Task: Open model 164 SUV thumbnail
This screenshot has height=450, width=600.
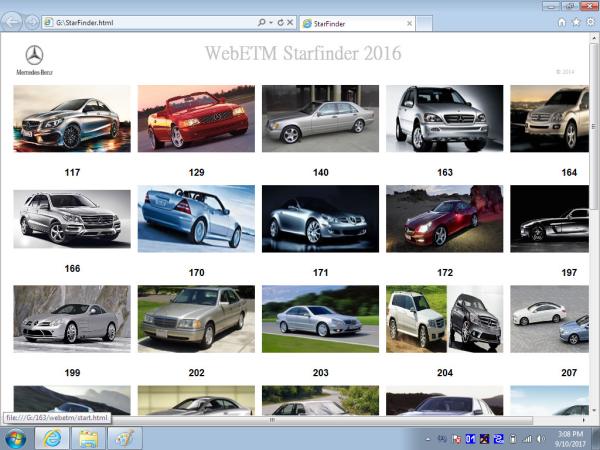Action: point(549,119)
